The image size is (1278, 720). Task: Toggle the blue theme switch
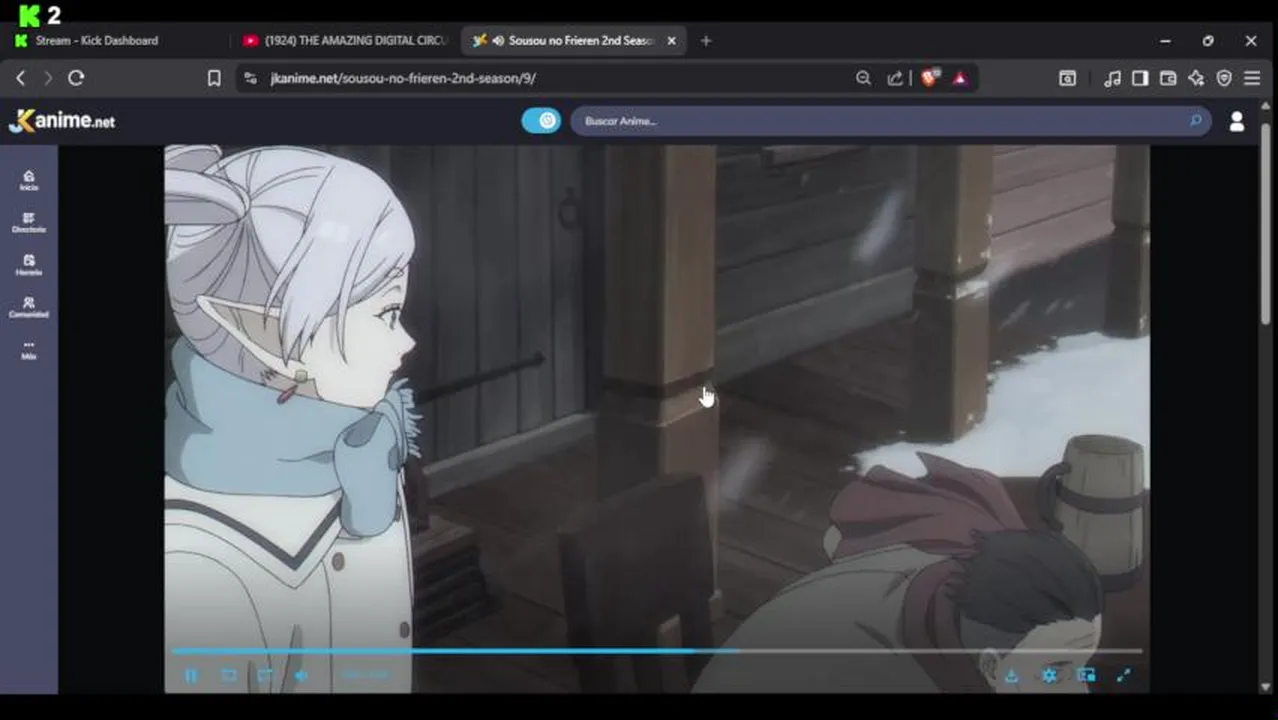tap(541, 121)
